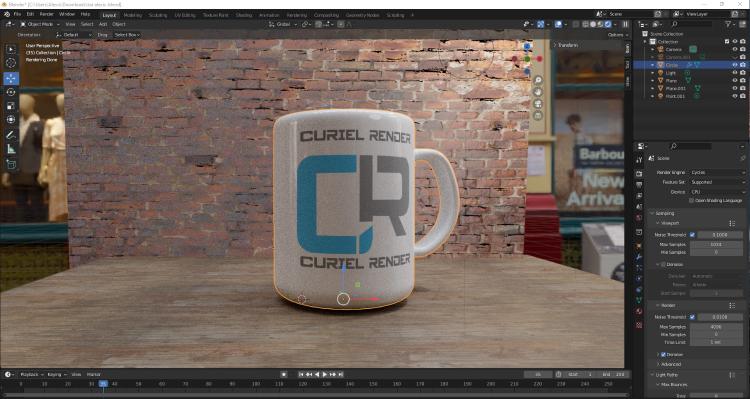Image resolution: width=750 pixels, height=399 pixels.
Task: Collapse the Sampling panel
Action: 665,213
